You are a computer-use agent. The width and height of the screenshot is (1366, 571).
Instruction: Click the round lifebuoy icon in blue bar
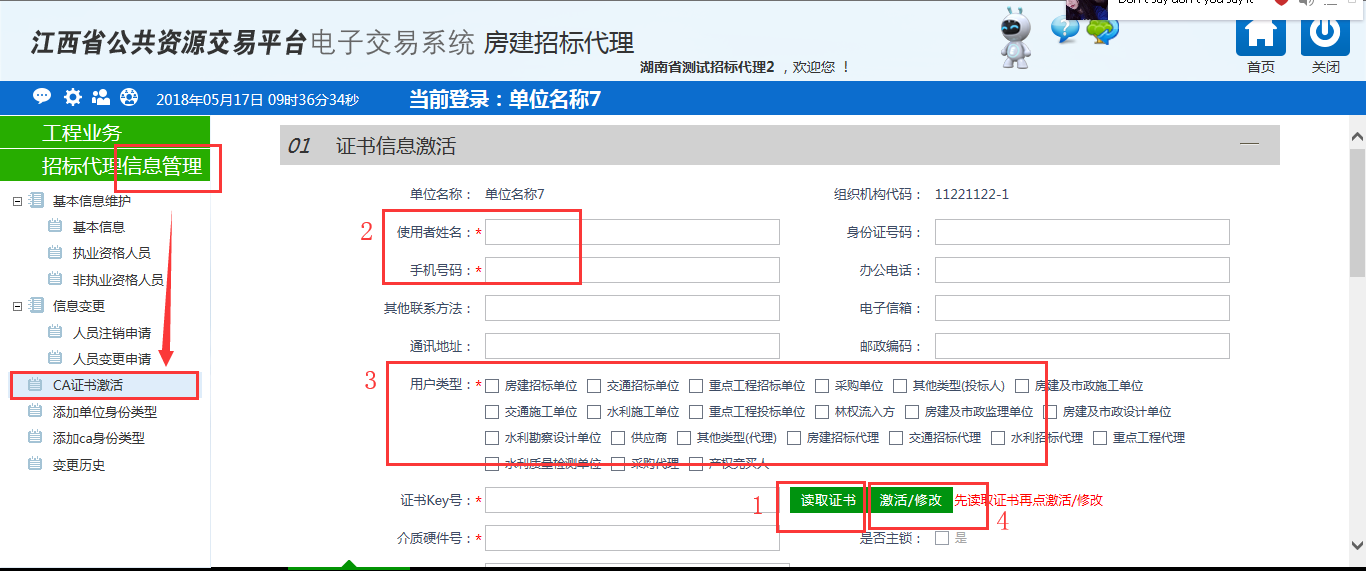coord(129,97)
